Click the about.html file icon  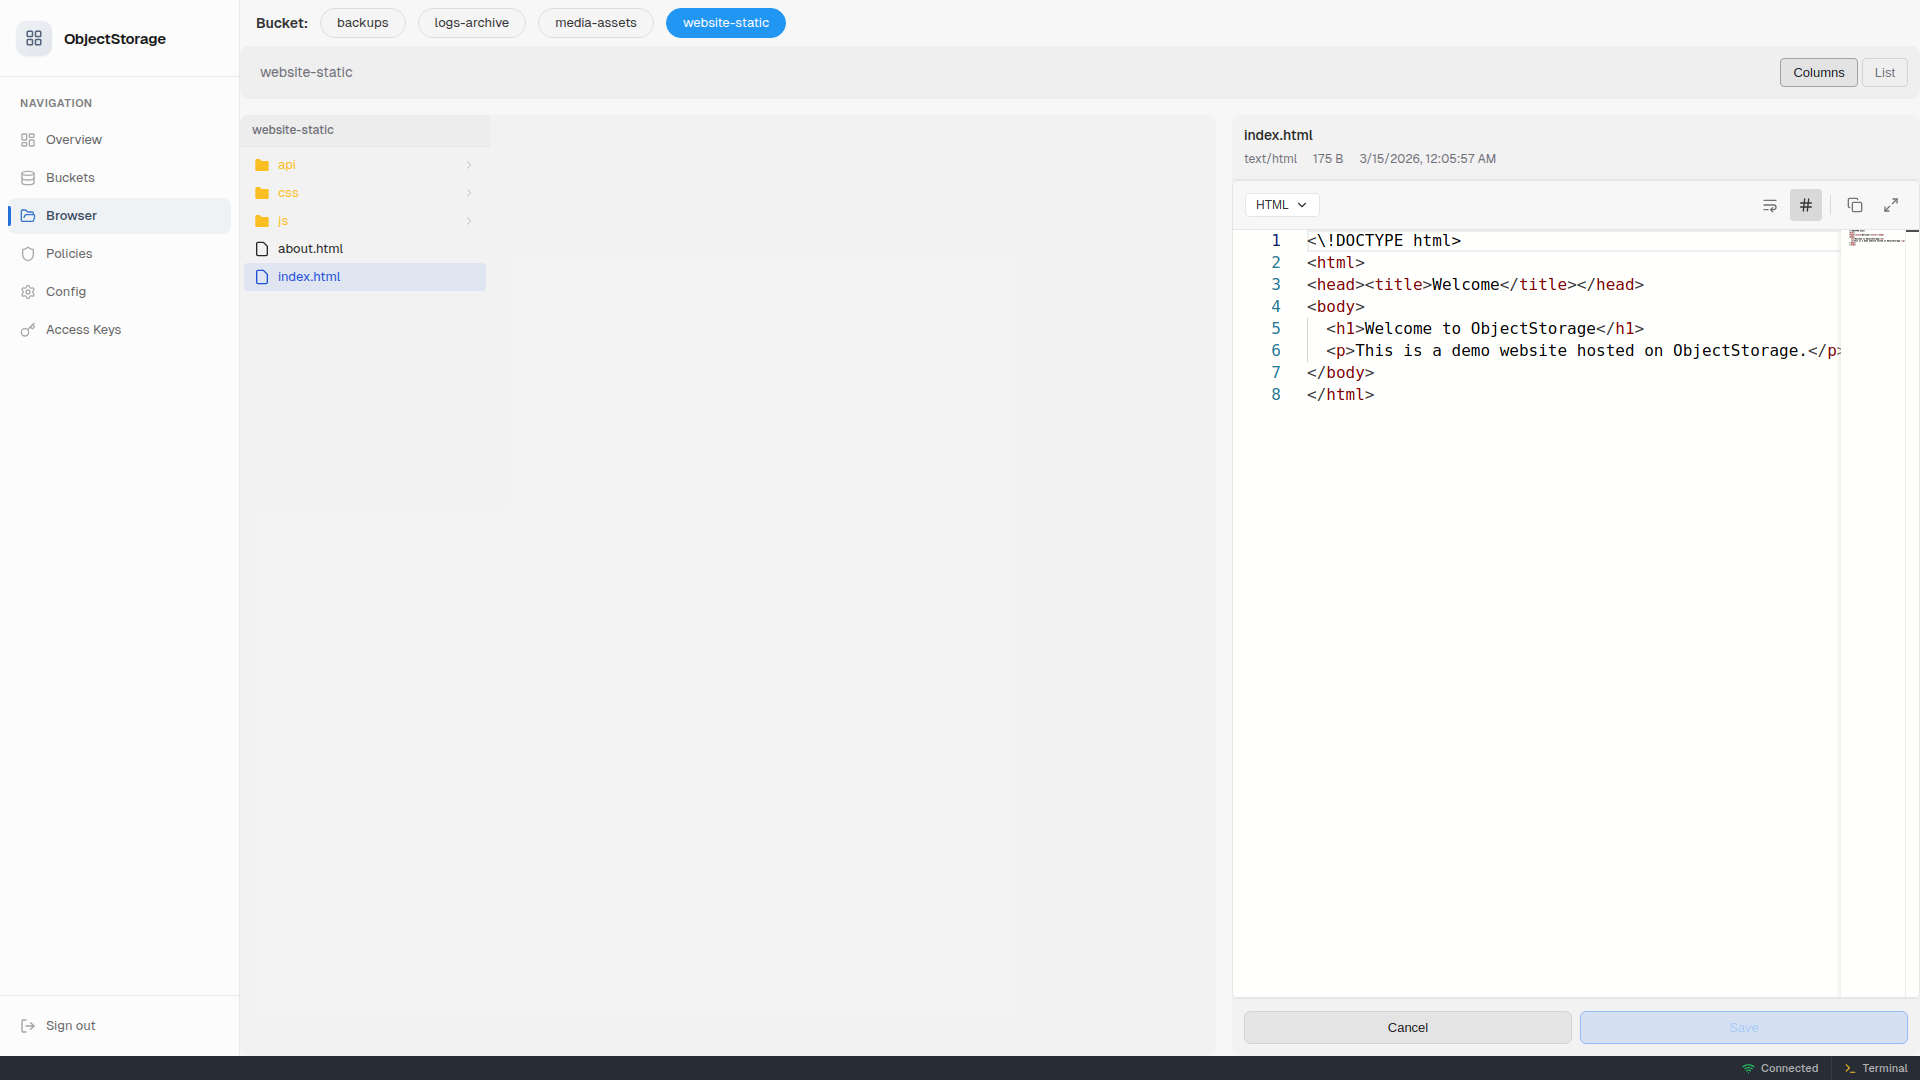262,249
